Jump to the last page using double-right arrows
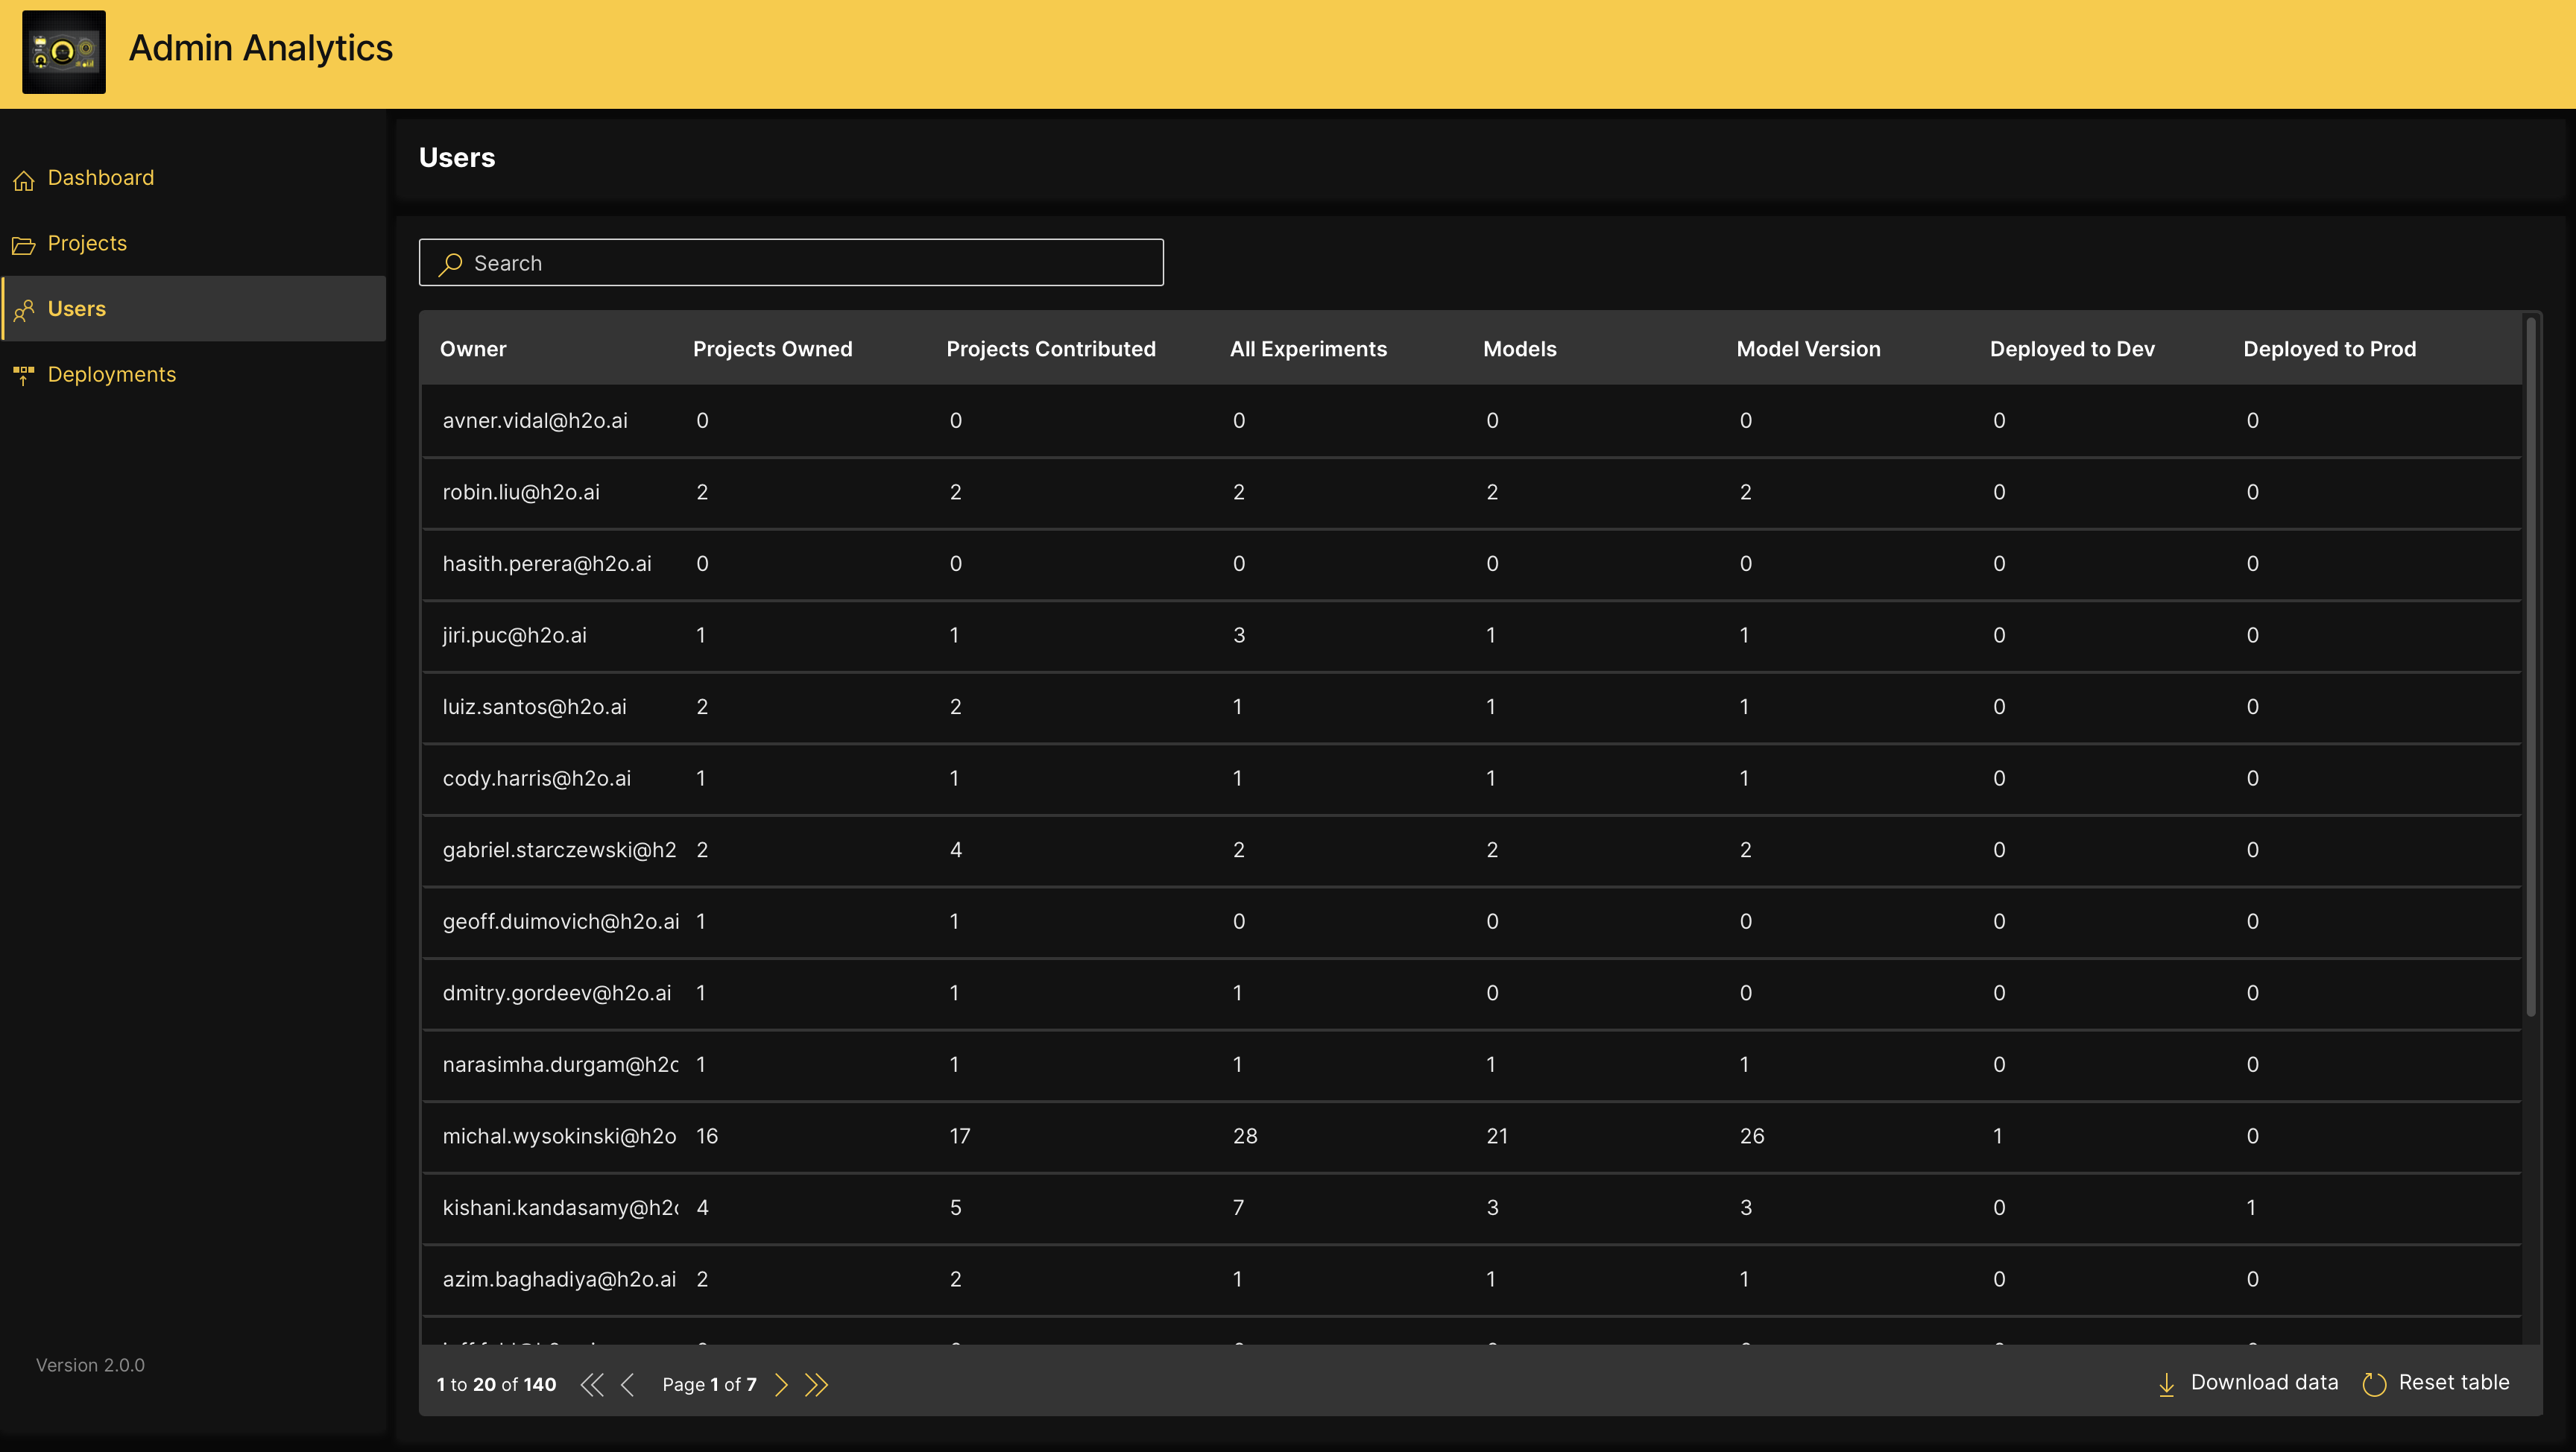Image resolution: width=2576 pixels, height=1452 pixels. 817,1384
